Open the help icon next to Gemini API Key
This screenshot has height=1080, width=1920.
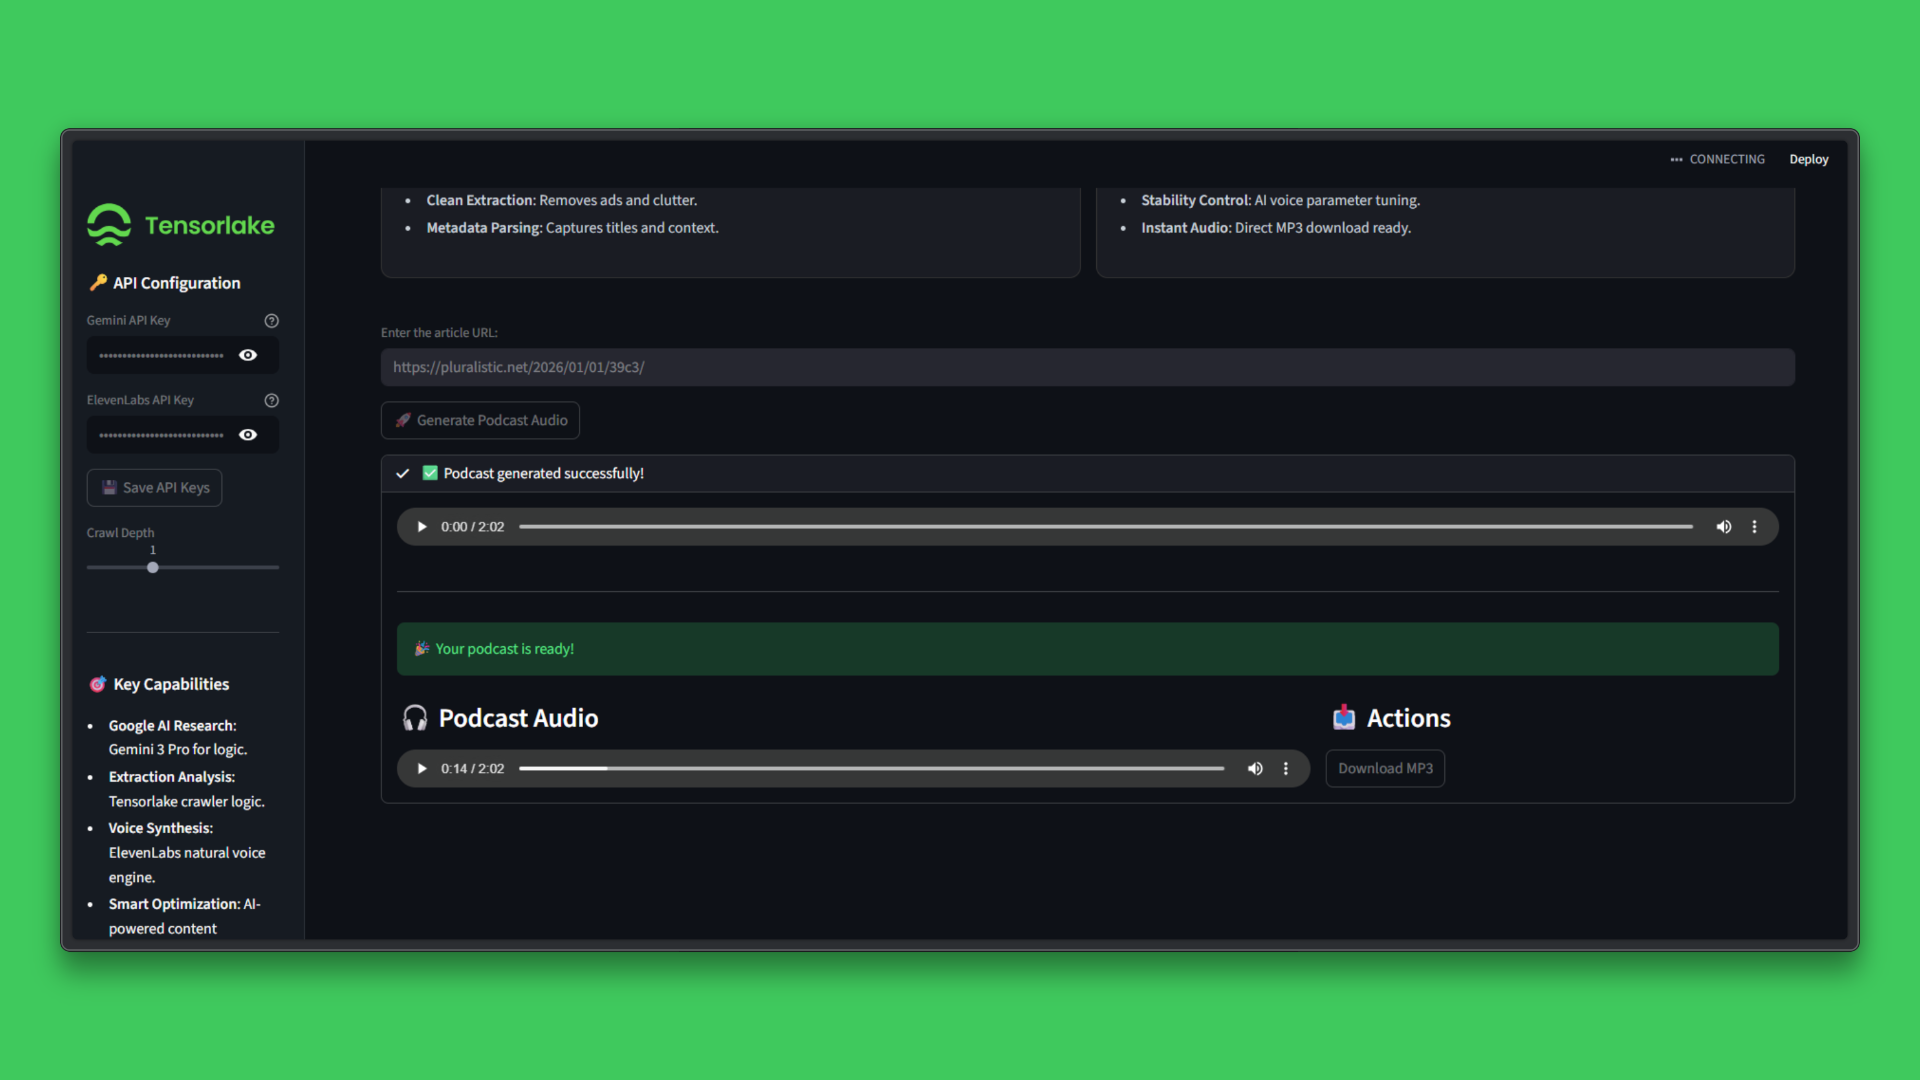point(271,321)
